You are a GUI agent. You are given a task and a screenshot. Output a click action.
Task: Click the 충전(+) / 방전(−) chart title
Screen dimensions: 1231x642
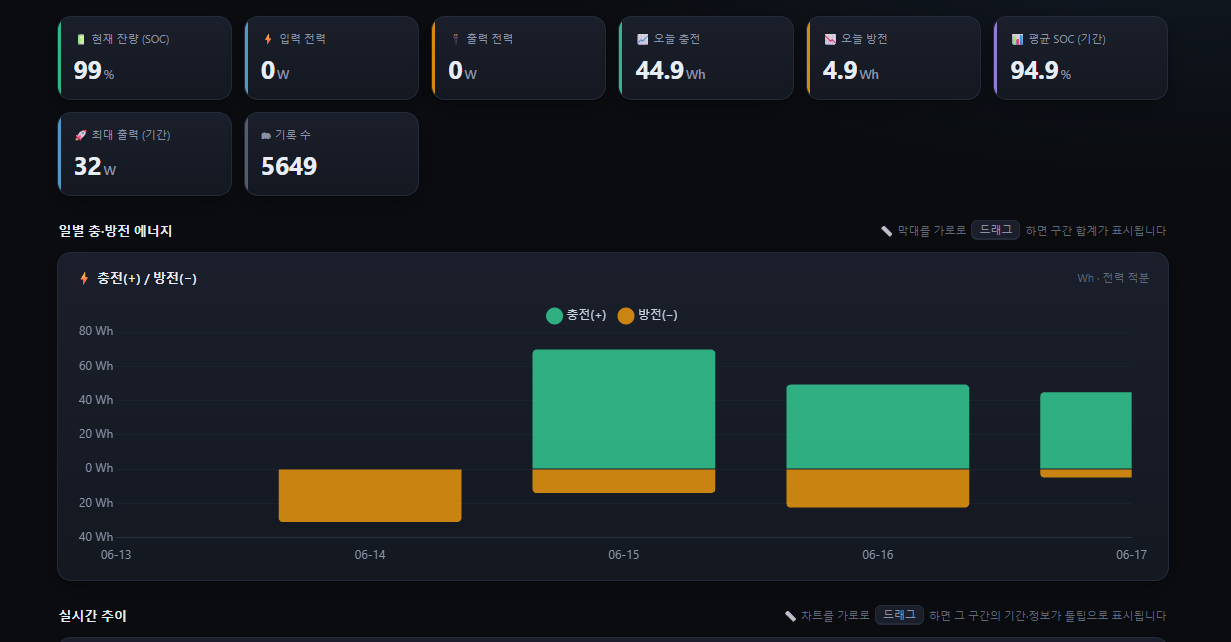point(147,278)
